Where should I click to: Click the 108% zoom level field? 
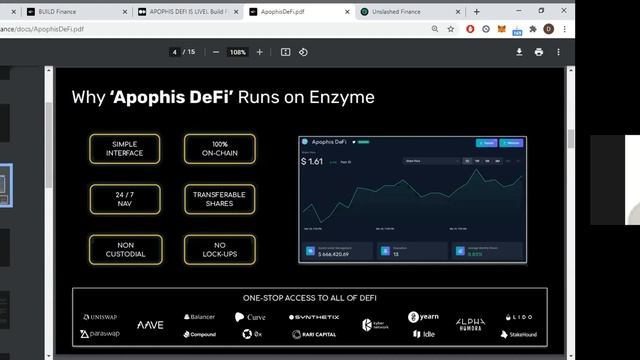tap(238, 52)
